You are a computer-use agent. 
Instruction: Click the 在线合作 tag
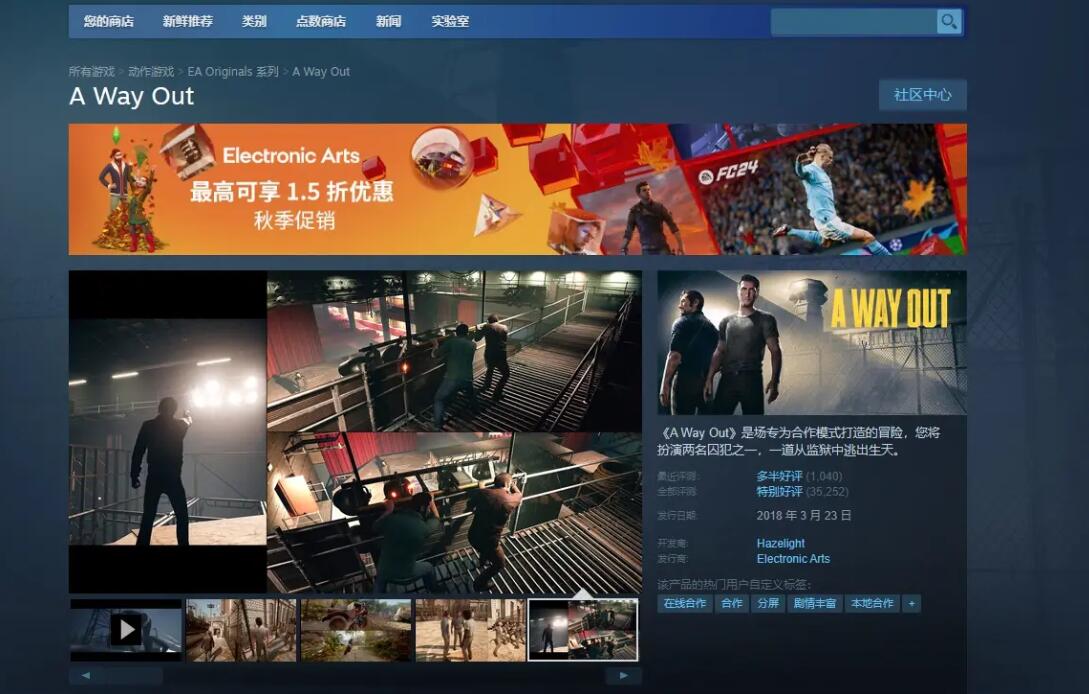(x=685, y=604)
